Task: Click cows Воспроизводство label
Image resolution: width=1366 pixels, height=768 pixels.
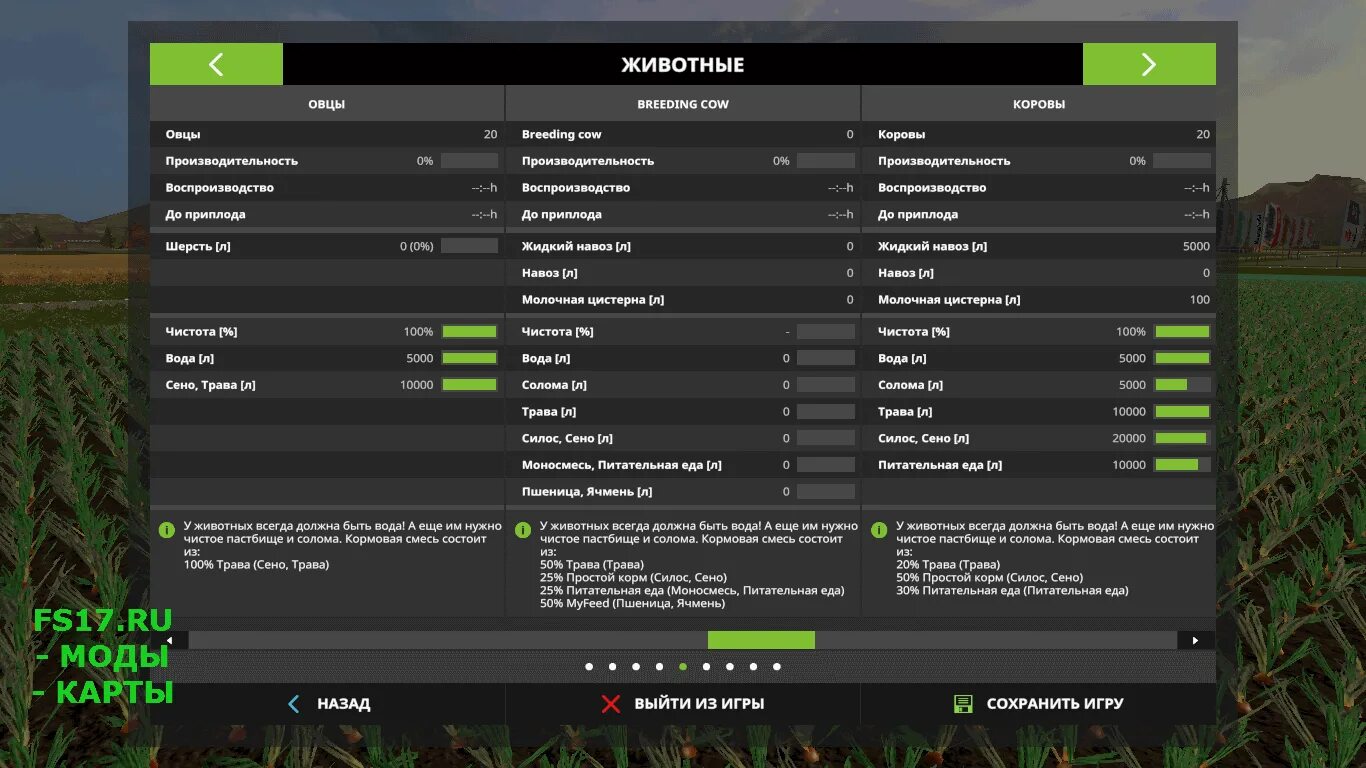Action: click(x=932, y=188)
